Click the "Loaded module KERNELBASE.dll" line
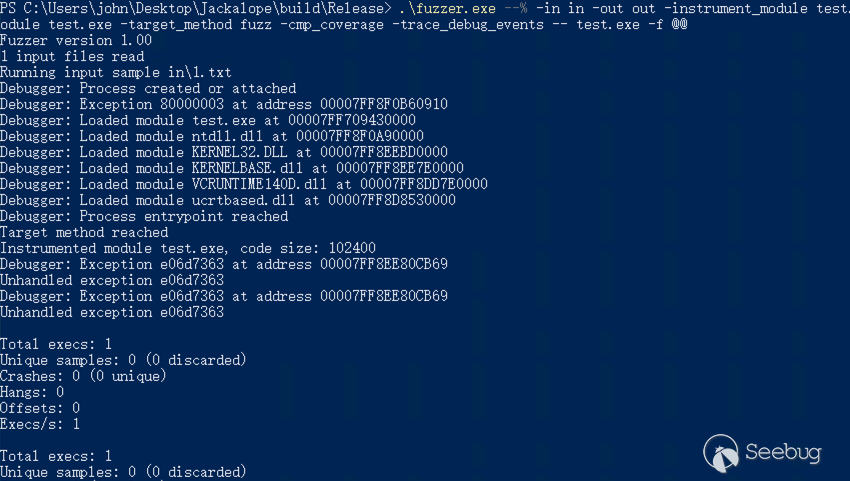Screen dimensions: 850x481 [x=232, y=168]
